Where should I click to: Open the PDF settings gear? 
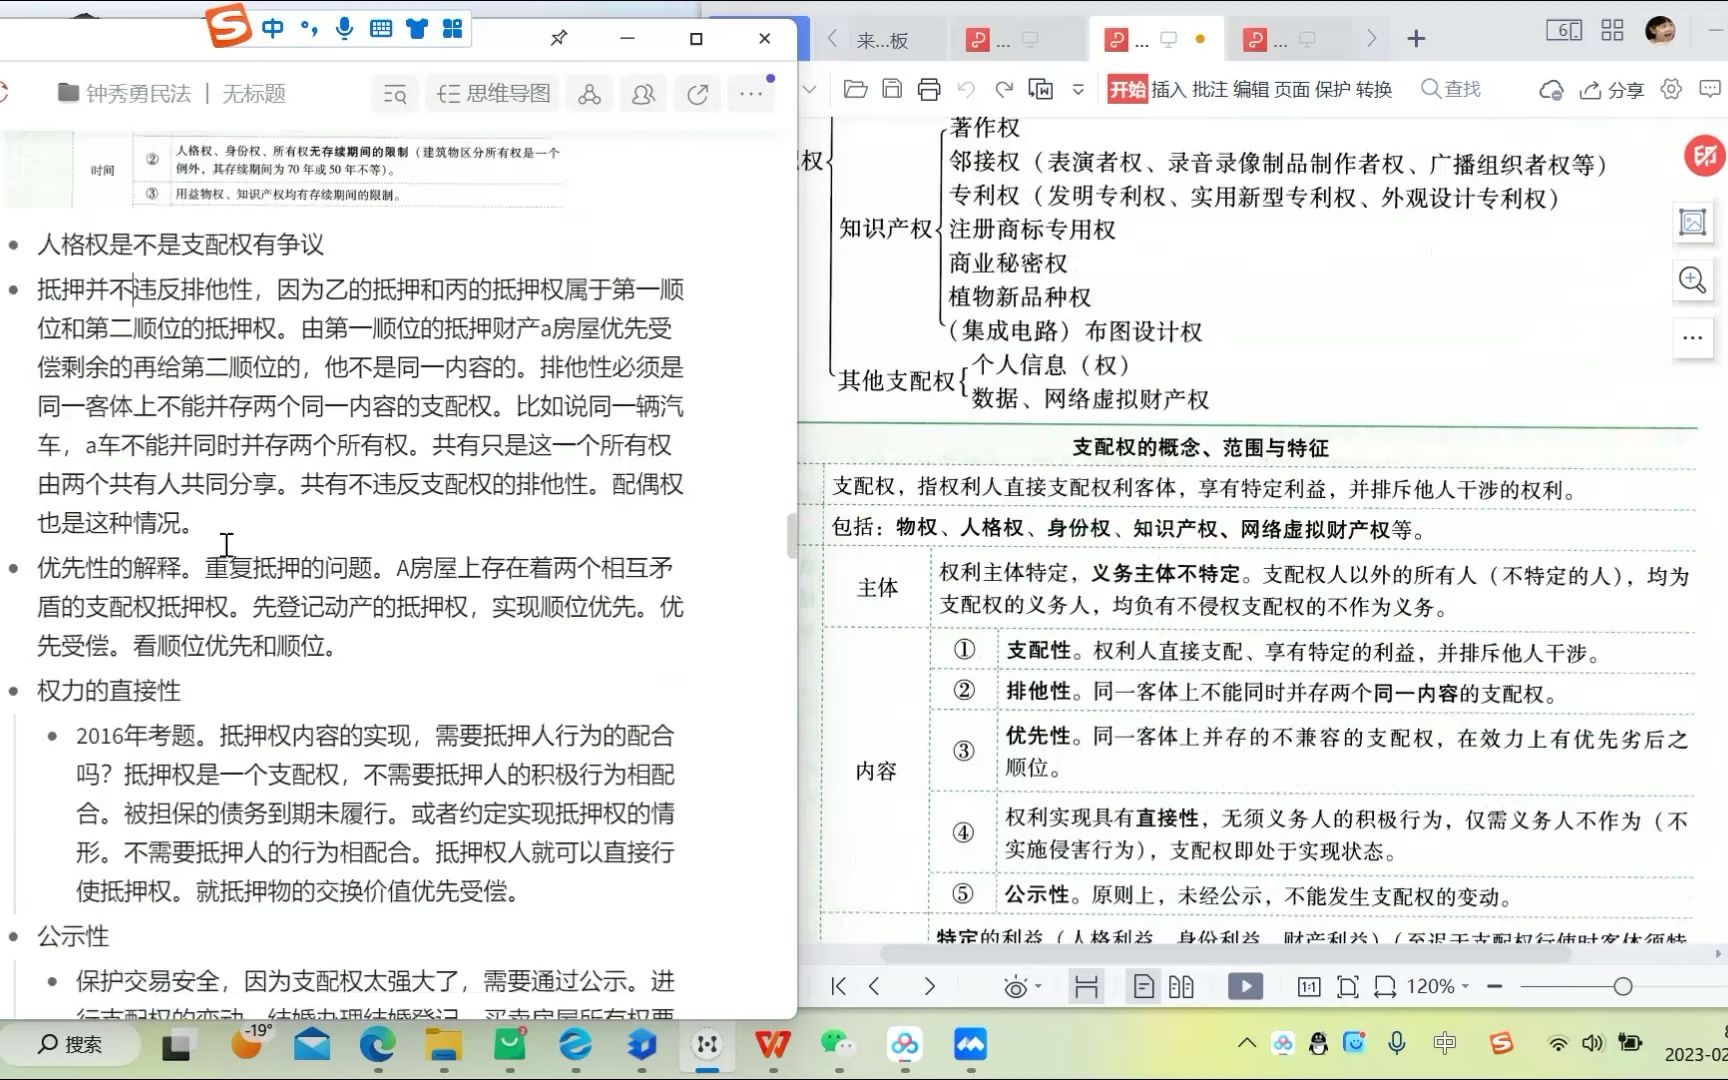[1671, 89]
